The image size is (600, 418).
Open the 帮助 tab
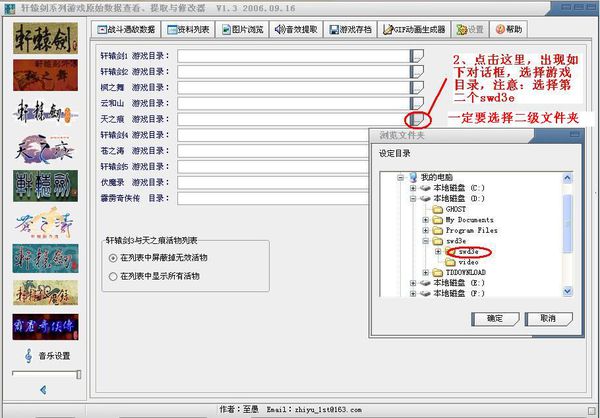click(x=509, y=29)
